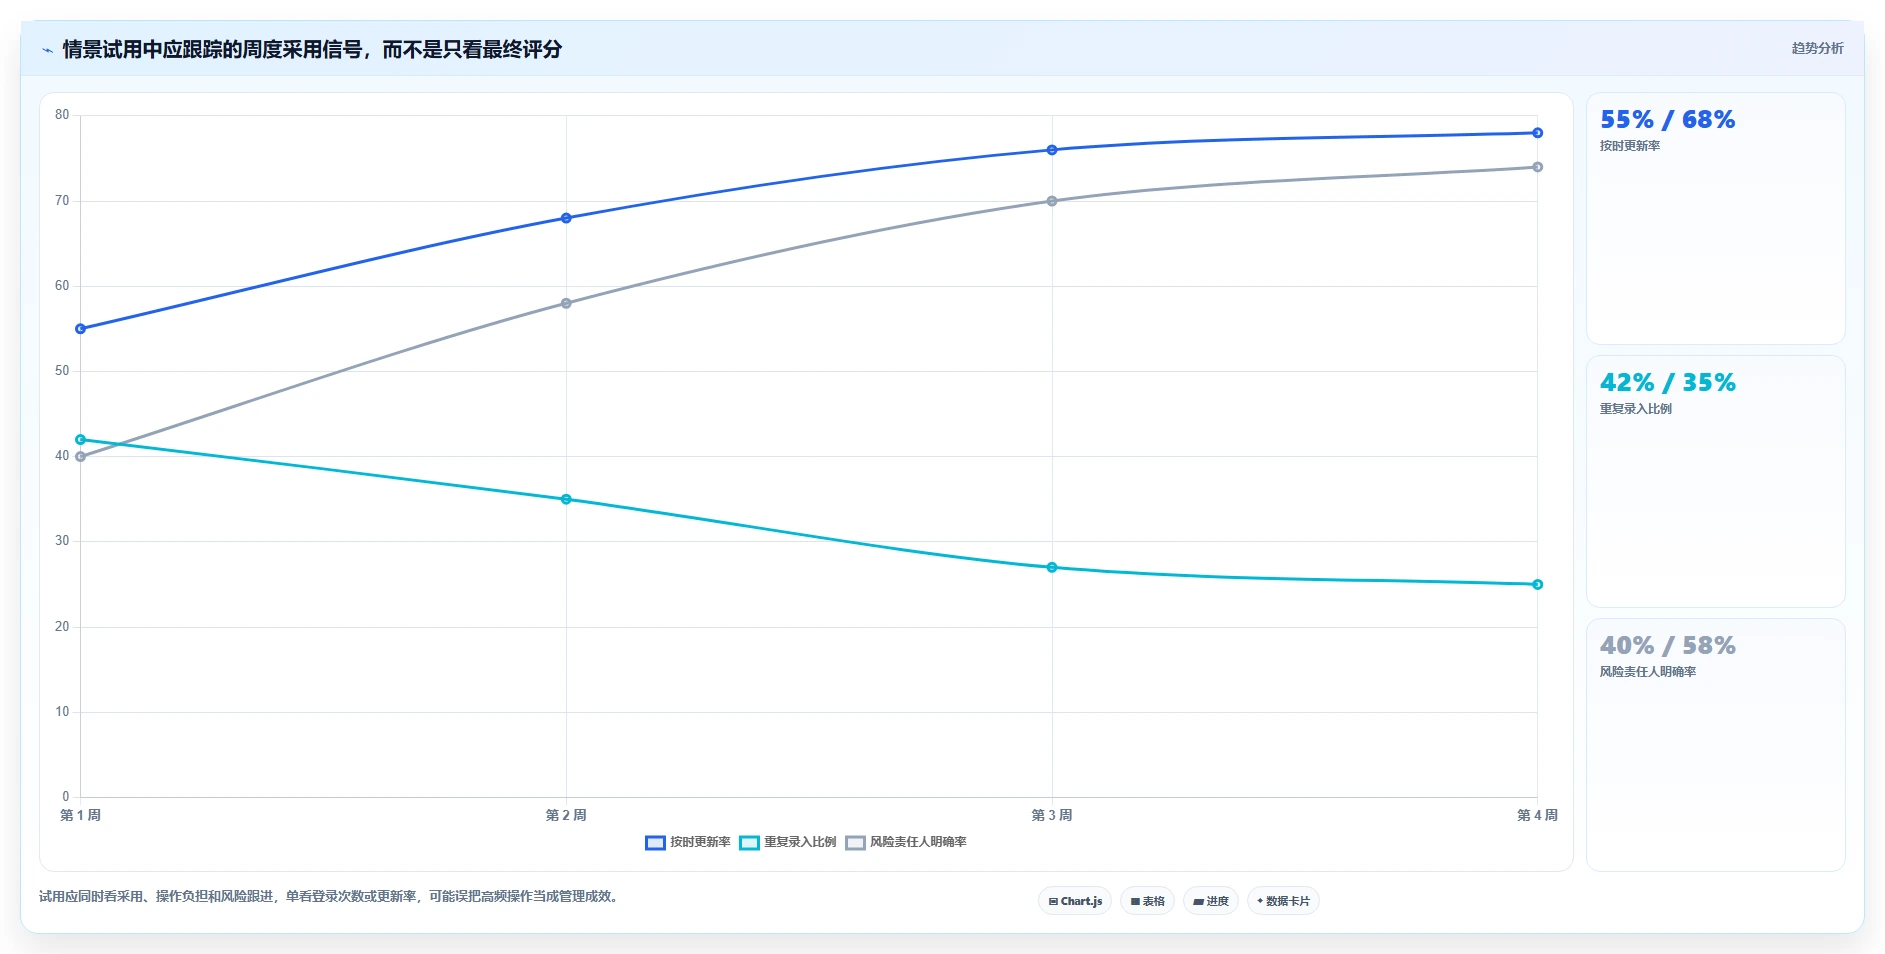Click the 风险责任人明确率 legend label
Image resolution: width=1885 pixels, height=954 pixels.
pyautogui.click(x=918, y=842)
